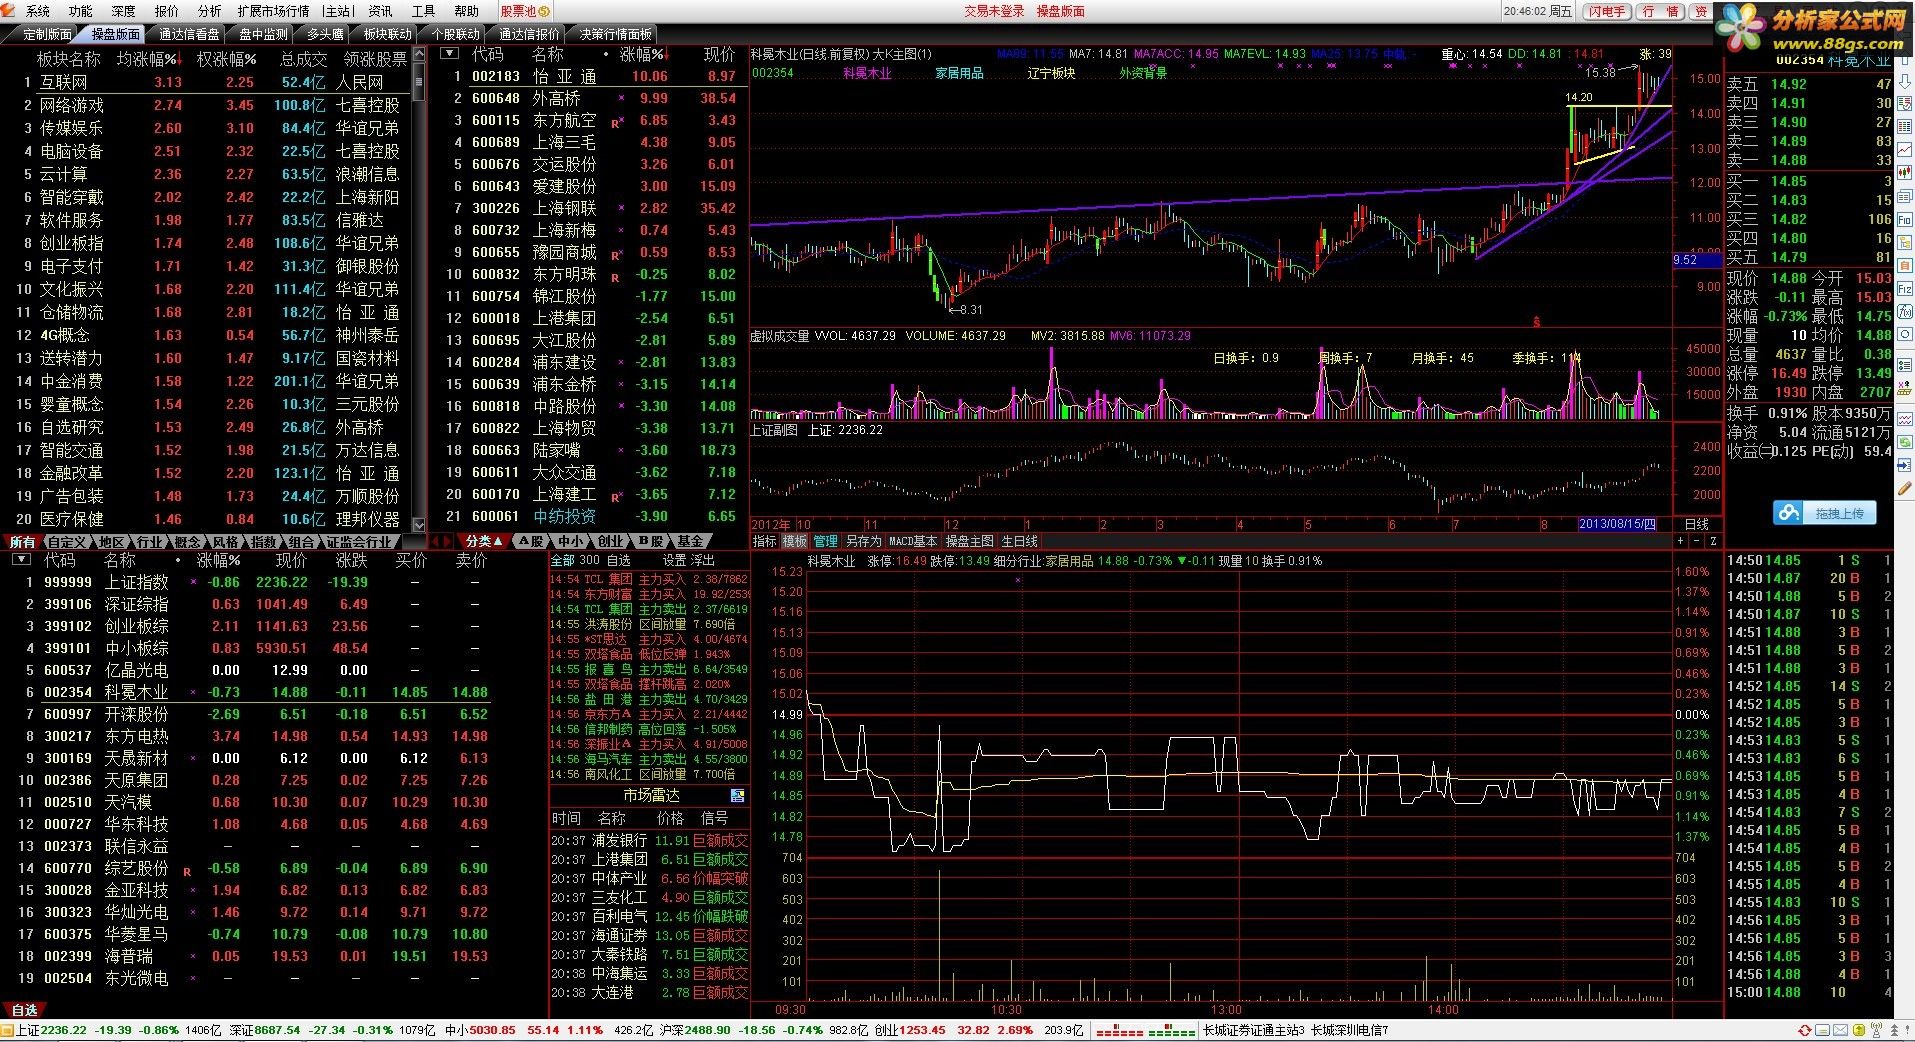The height and width of the screenshot is (1042, 1915).
Task: Click the export arrow icon in the right sidebar
Action: tap(1905, 464)
